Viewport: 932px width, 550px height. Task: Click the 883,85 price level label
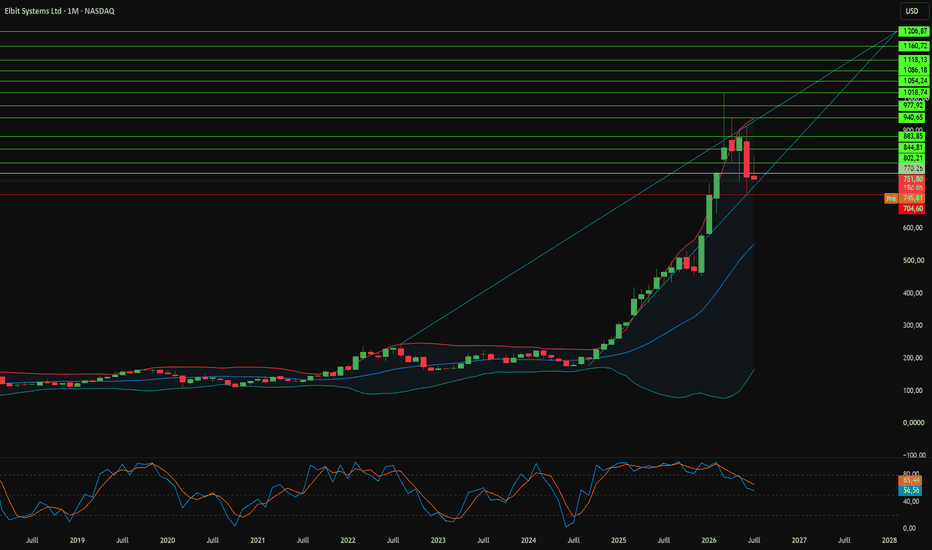click(x=913, y=136)
